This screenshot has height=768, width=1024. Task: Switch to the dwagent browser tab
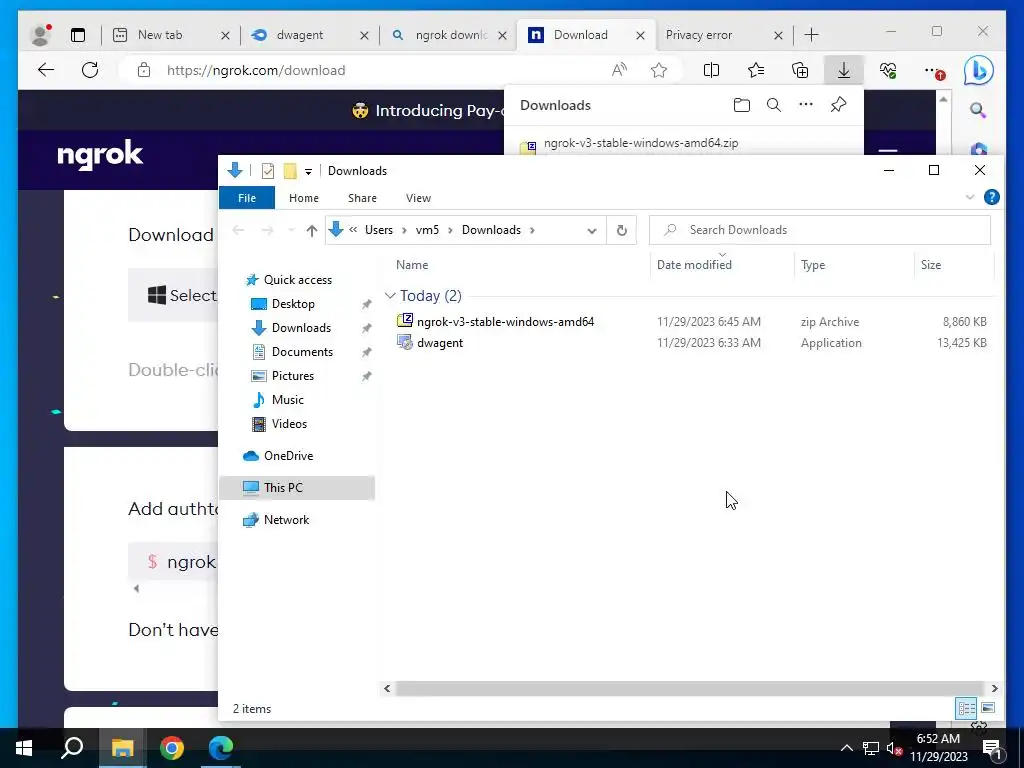[x=299, y=35]
